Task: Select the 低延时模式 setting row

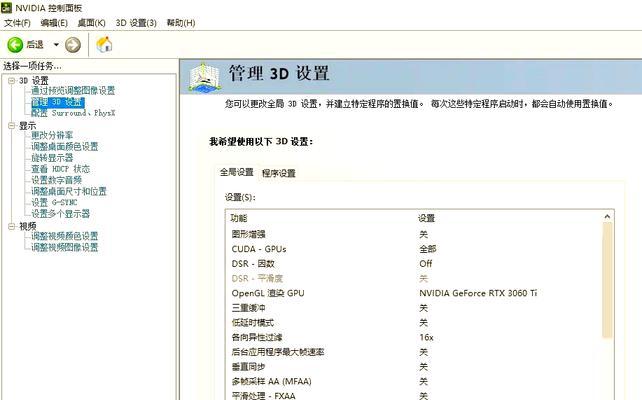Action: coord(414,323)
